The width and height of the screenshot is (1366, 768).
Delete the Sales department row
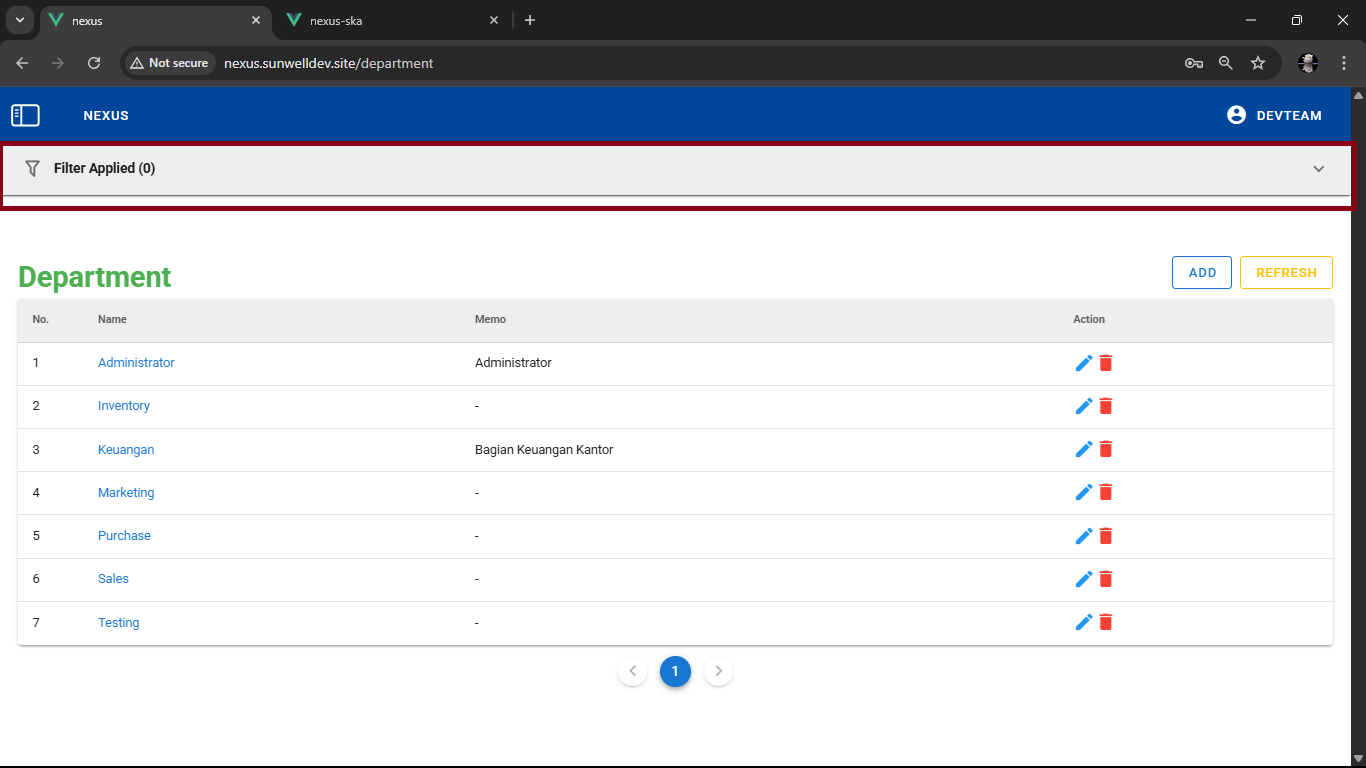(1106, 579)
